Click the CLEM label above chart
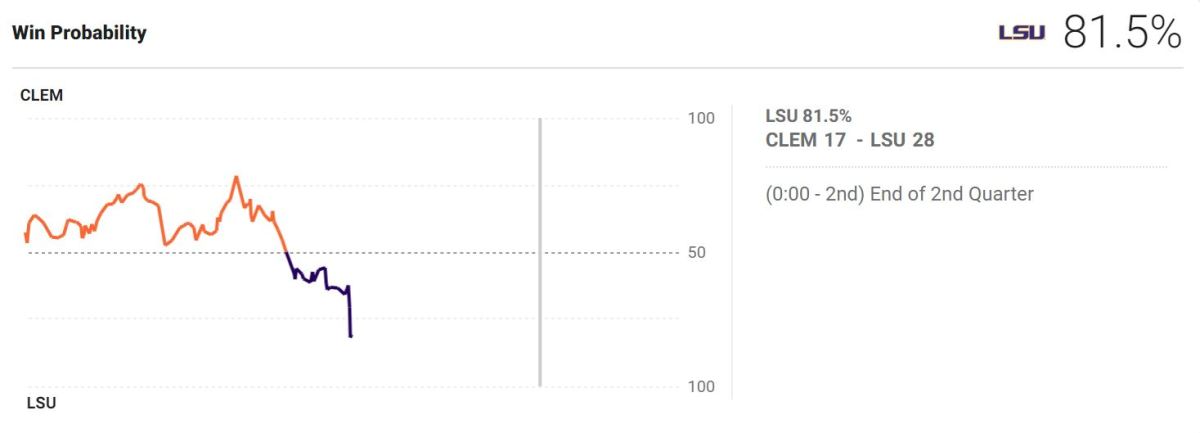This screenshot has width=1200, height=433. point(42,96)
